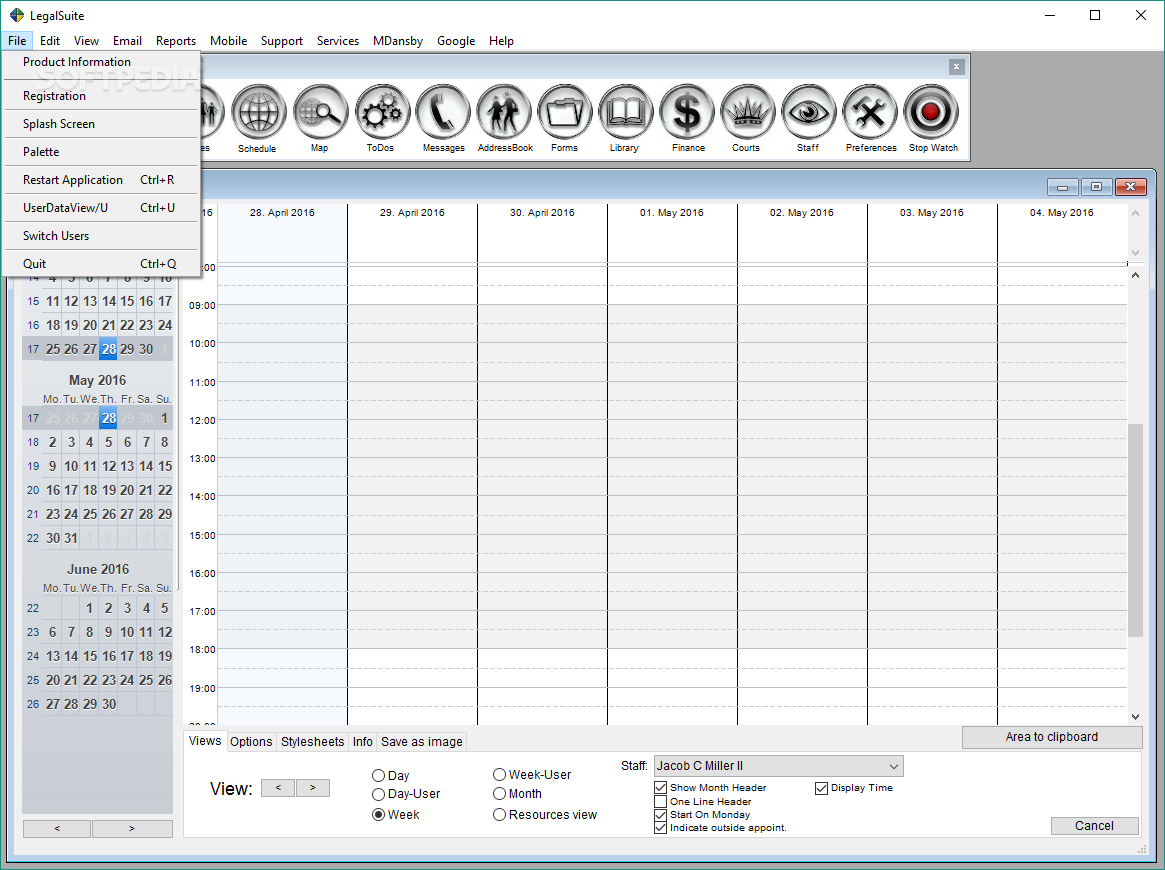The width and height of the screenshot is (1165, 870).
Task: Click the Area to clipboard button
Action: click(1051, 737)
